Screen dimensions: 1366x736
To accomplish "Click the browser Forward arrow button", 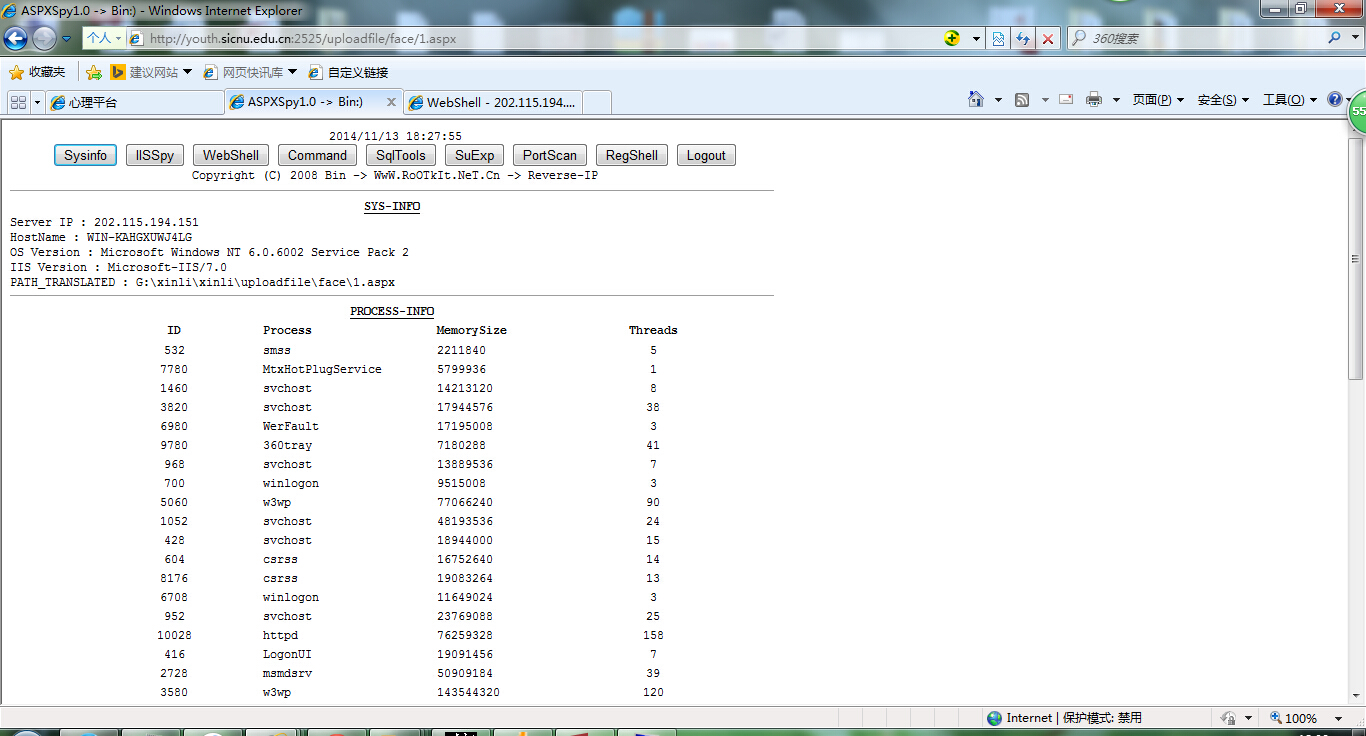I will [44, 38].
